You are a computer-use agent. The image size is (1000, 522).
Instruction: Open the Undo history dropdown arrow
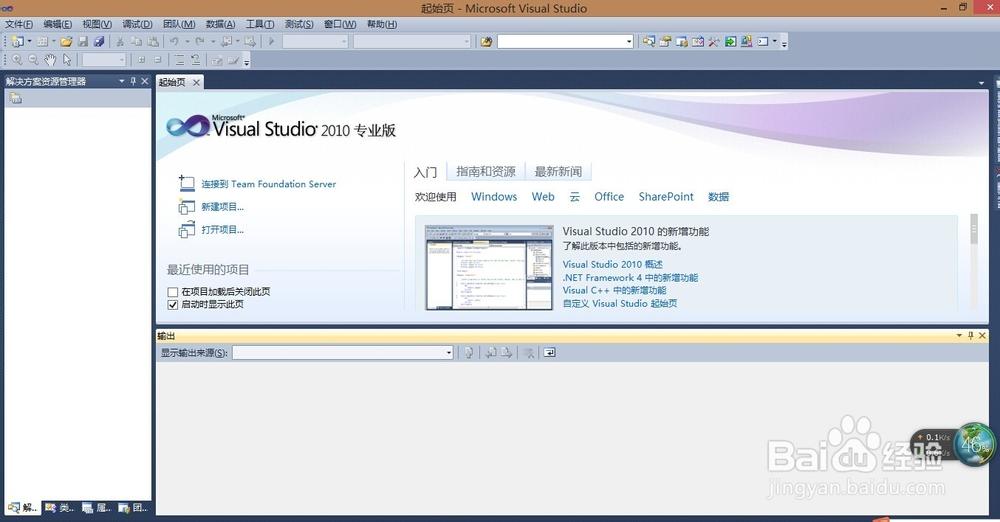[187, 41]
